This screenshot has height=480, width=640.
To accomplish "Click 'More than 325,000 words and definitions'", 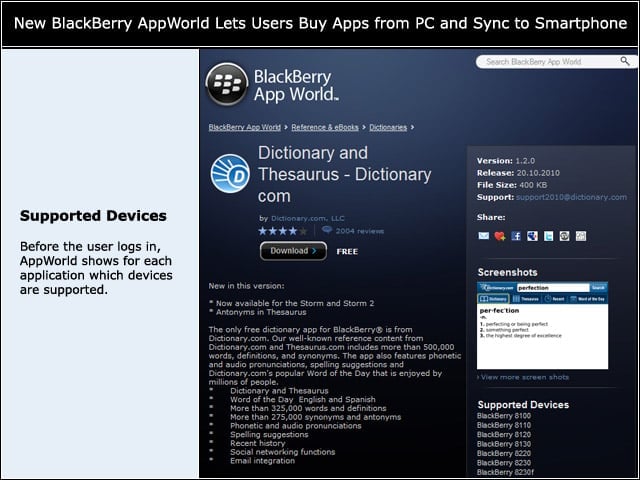I will tap(308, 408).
